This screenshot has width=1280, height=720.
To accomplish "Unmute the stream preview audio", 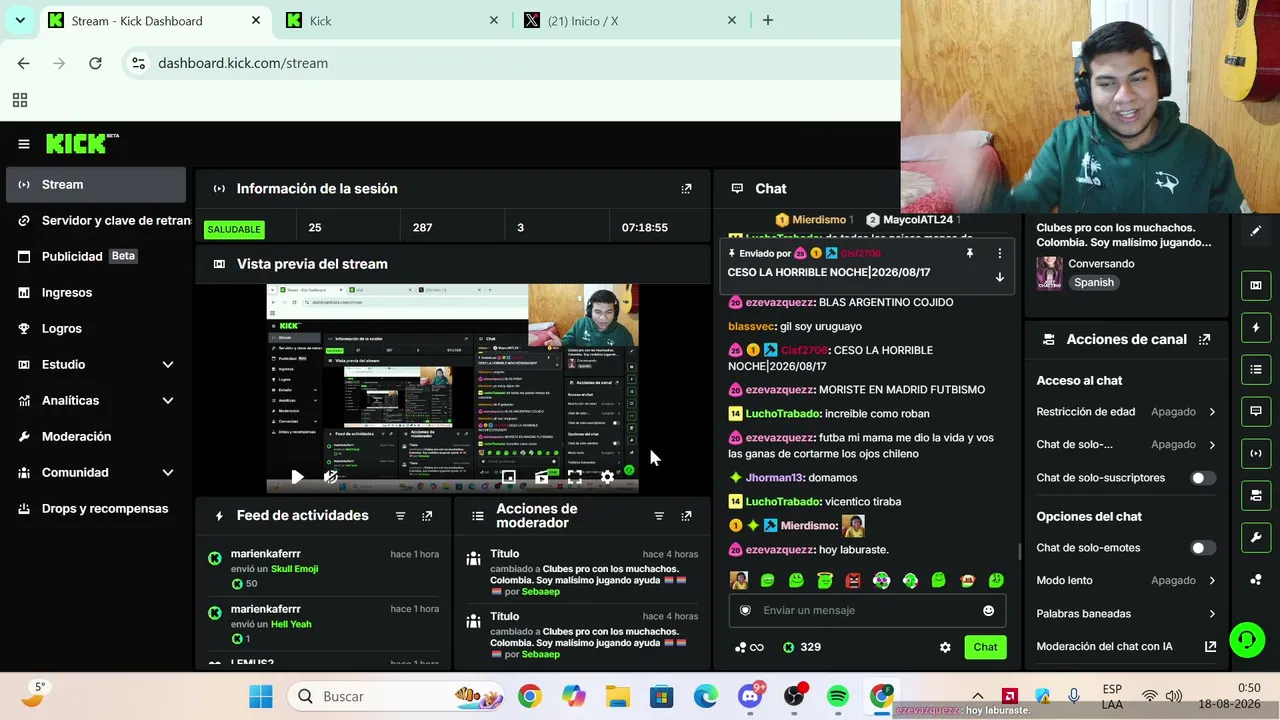I will tap(331, 477).
